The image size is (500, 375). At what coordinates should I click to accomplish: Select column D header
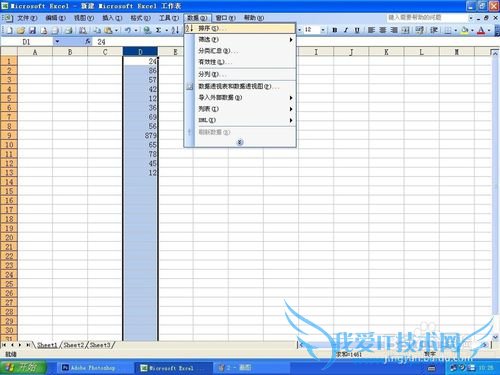[140, 52]
